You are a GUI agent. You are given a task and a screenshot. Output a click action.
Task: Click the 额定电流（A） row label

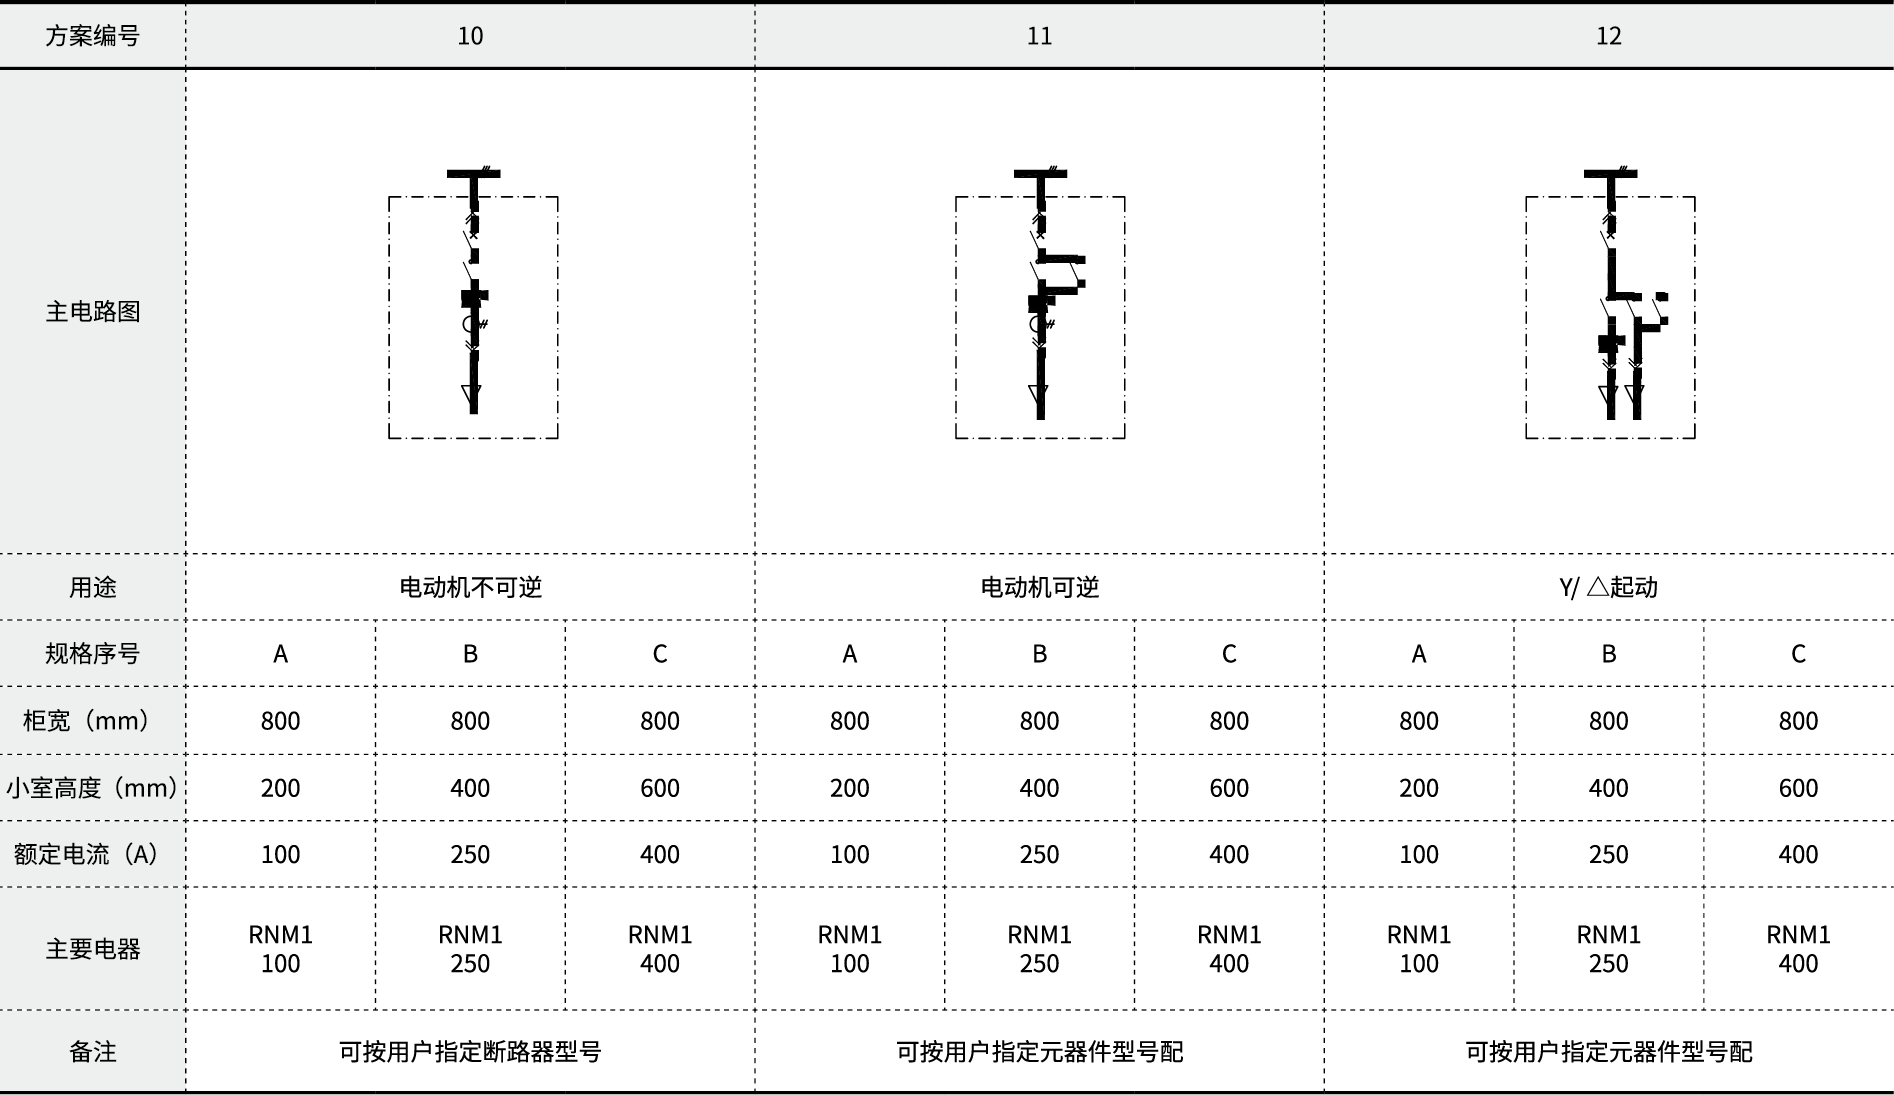pos(92,854)
